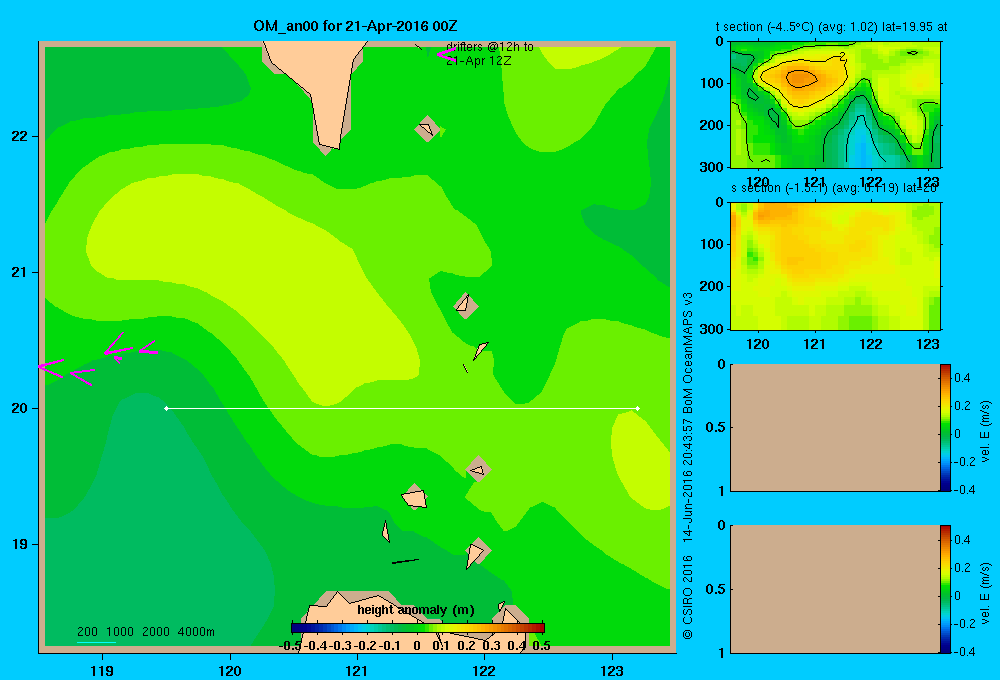Image resolution: width=1000 pixels, height=680 pixels.
Task: Select right endpoint of white section line
Action: point(638,408)
